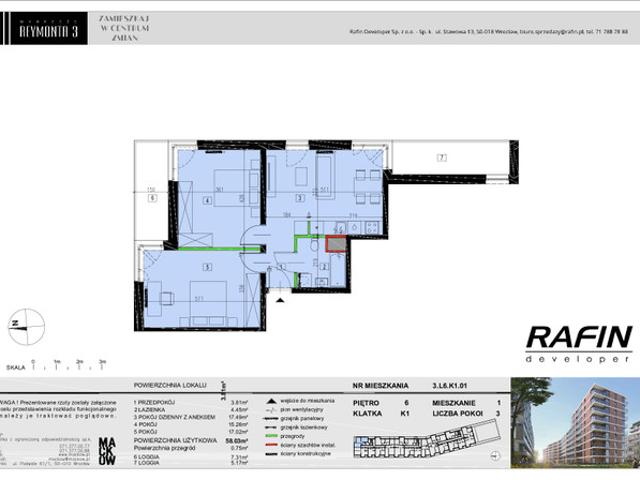Viewport: 640px width, 480px height.
Task: Click the building render thumbnail
Action: 575,422
